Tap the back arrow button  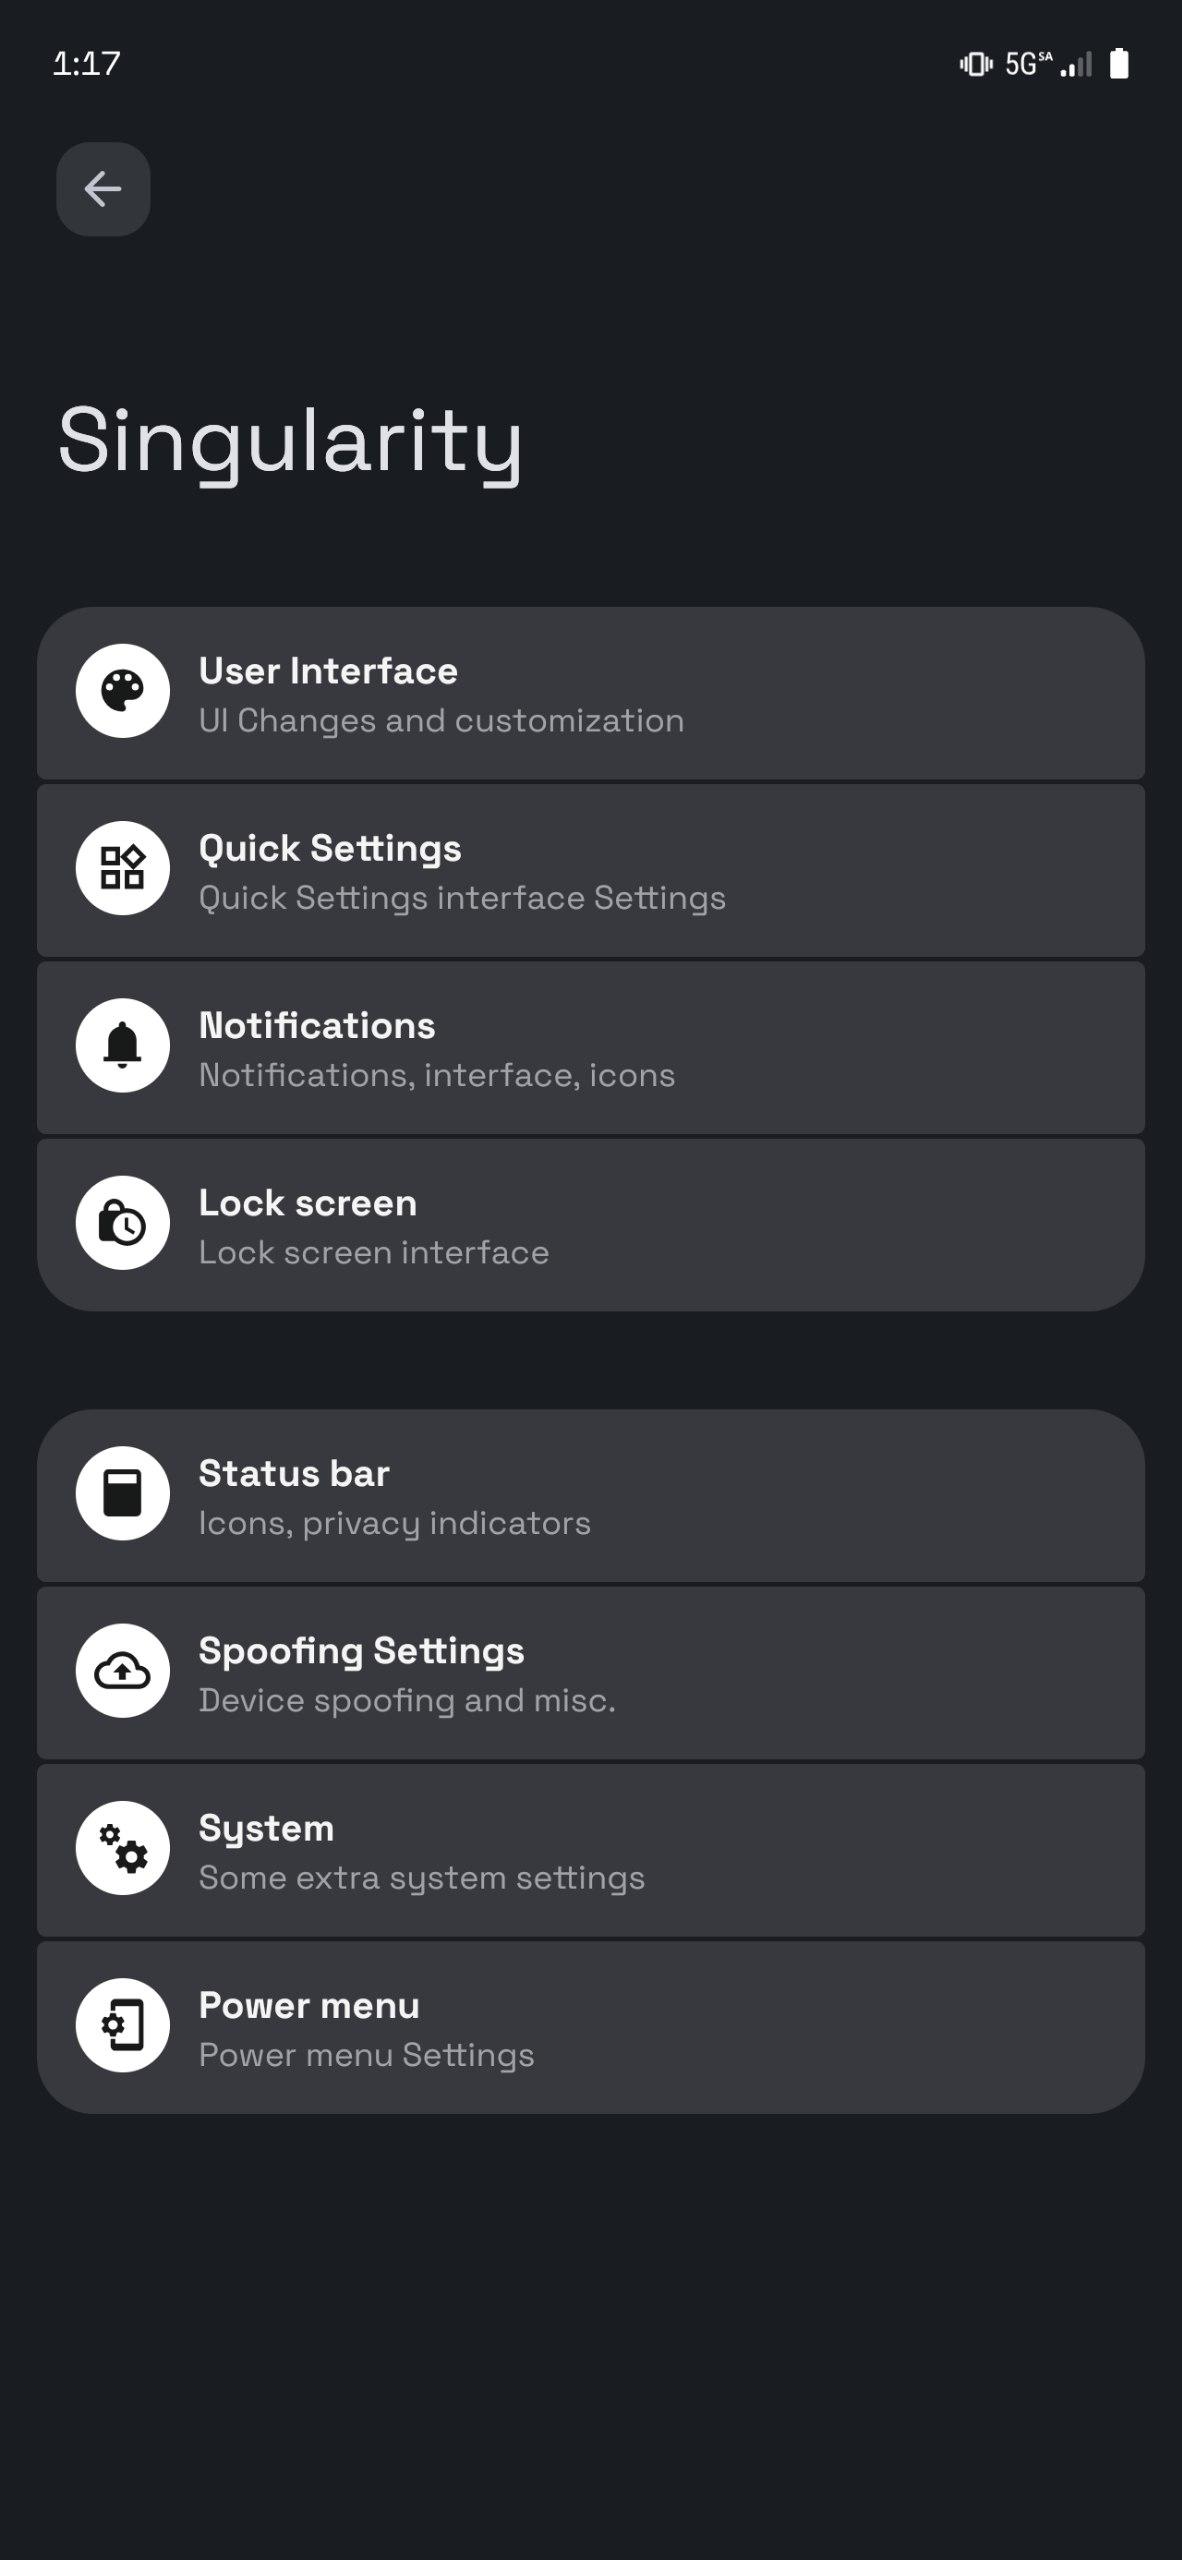pos(103,189)
